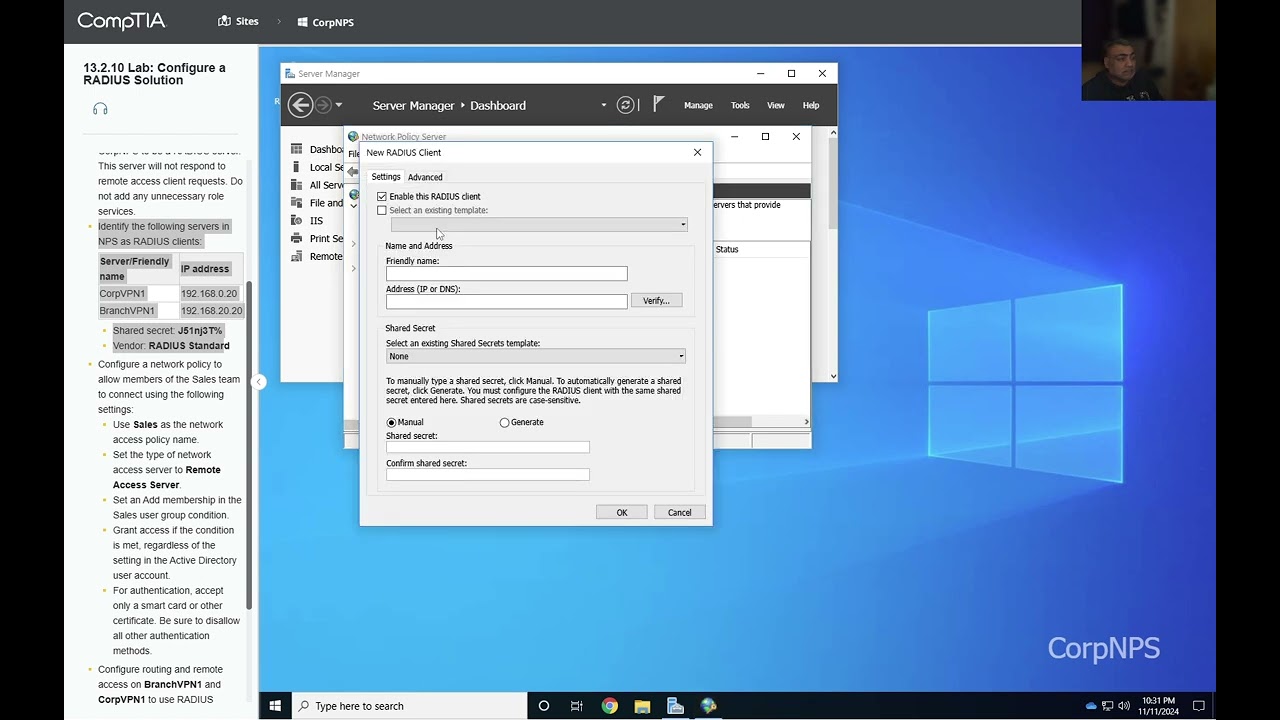
Task: Click the Verify address button
Action: [x=656, y=301]
